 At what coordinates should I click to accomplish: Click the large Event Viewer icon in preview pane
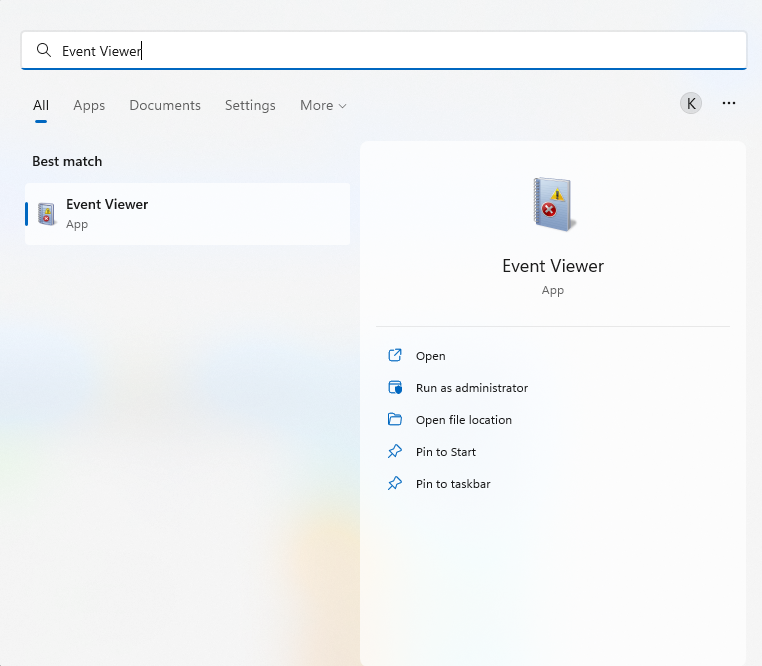click(x=551, y=204)
